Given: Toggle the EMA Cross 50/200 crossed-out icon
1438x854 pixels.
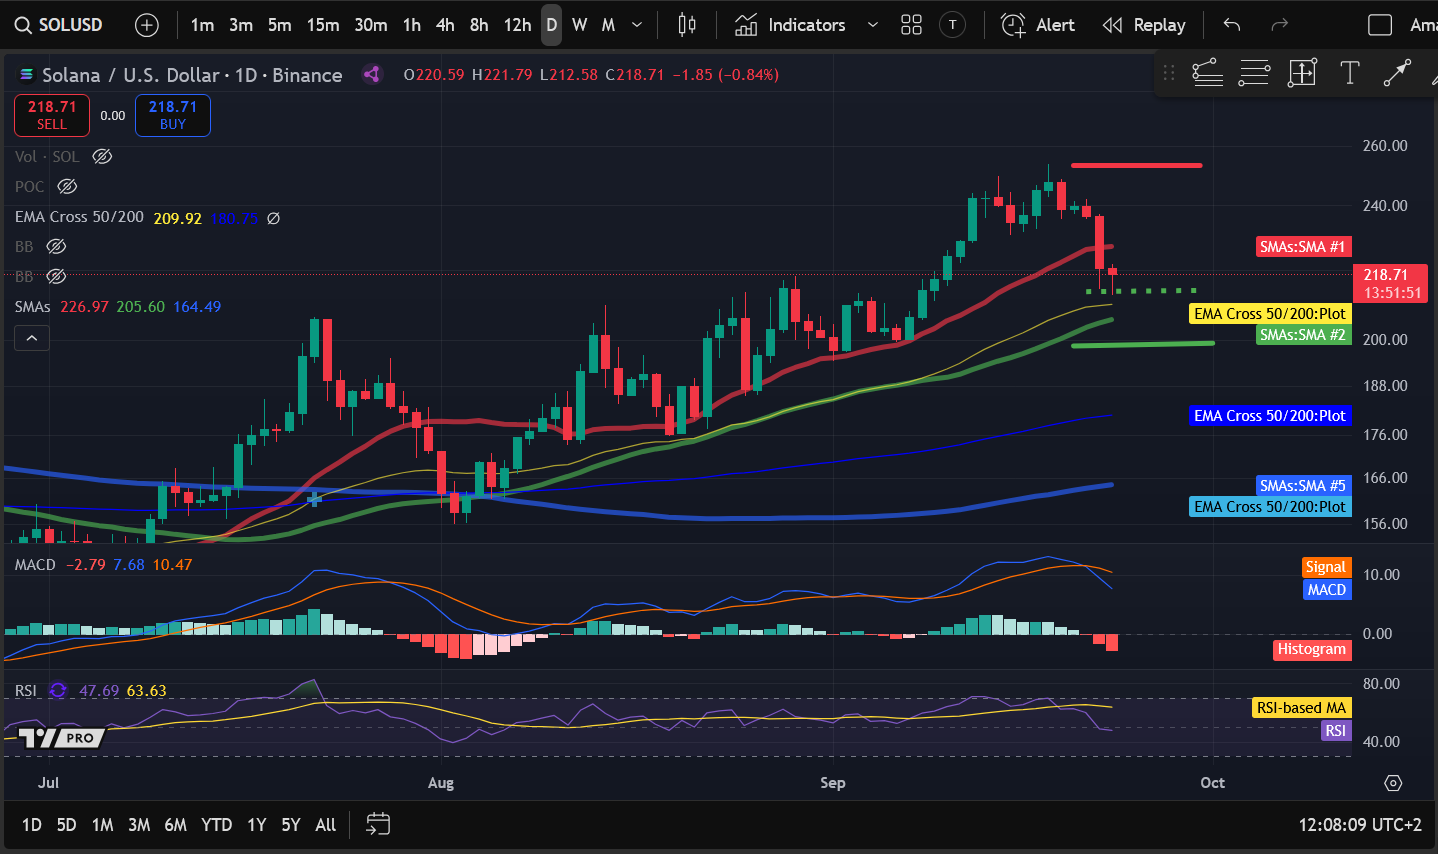Looking at the screenshot, I should [274, 217].
